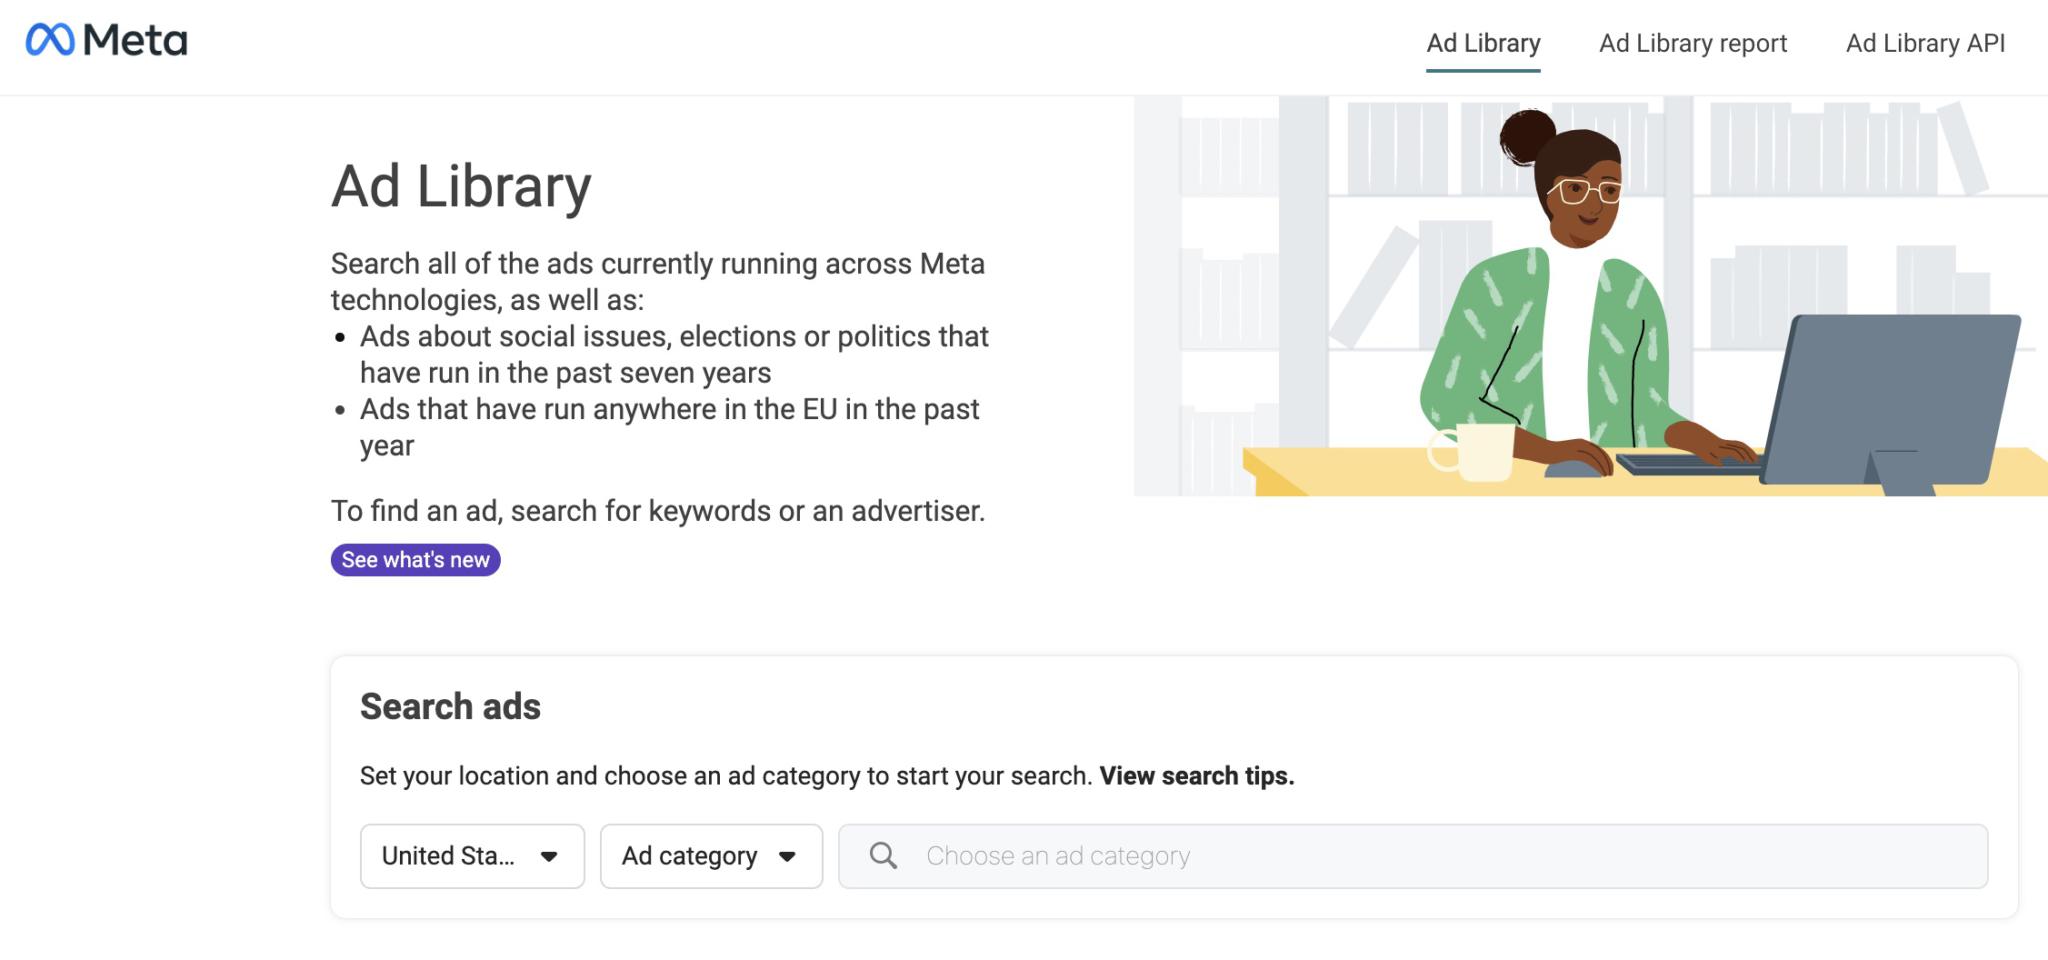
Task: Navigate to the Ad Library API page
Action: click(1925, 43)
